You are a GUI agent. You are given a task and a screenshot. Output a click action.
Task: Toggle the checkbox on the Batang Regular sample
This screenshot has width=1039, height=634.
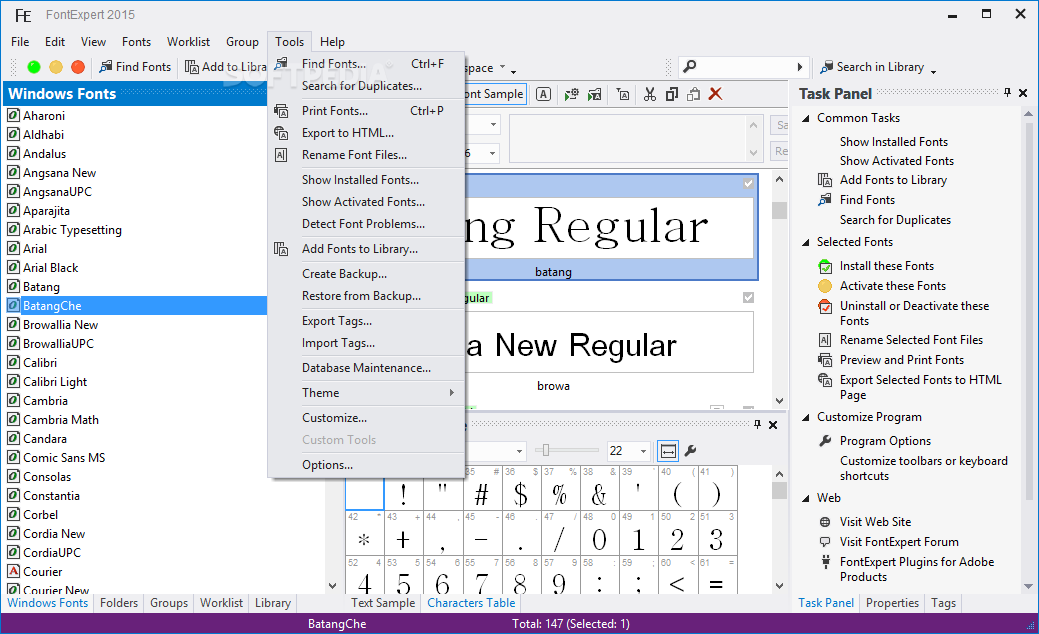(x=748, y=184)
